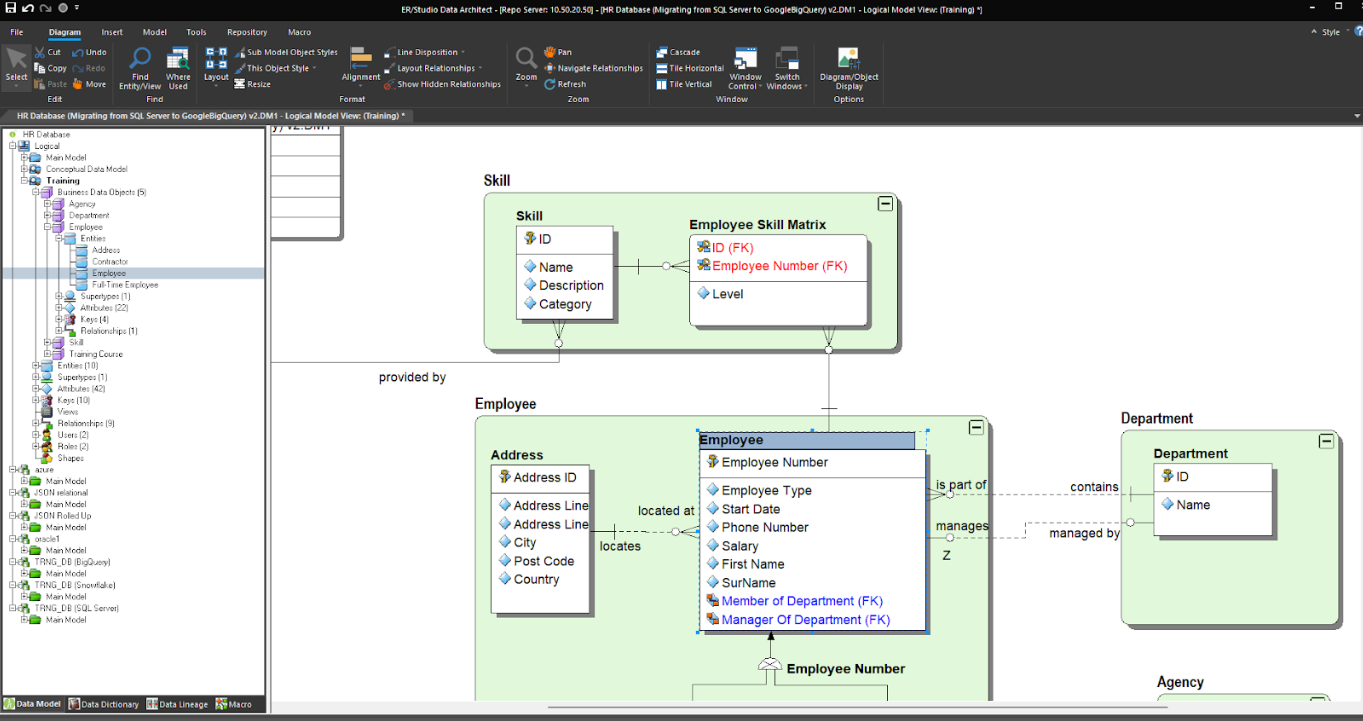The height and width of the screenshot is (721, 1363).
Task: Switch to the Repository ribbon tab
Action: (247, 32)
